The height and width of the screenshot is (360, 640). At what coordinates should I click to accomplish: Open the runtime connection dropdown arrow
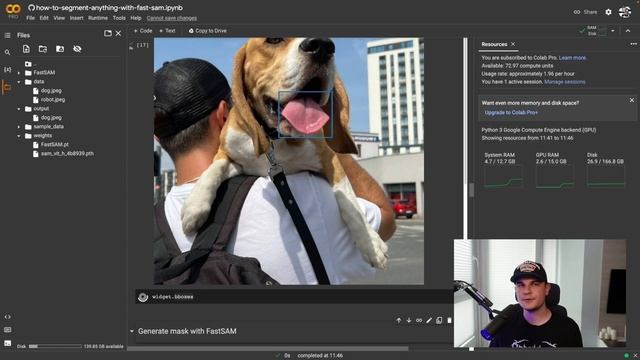tap(613, 31)
